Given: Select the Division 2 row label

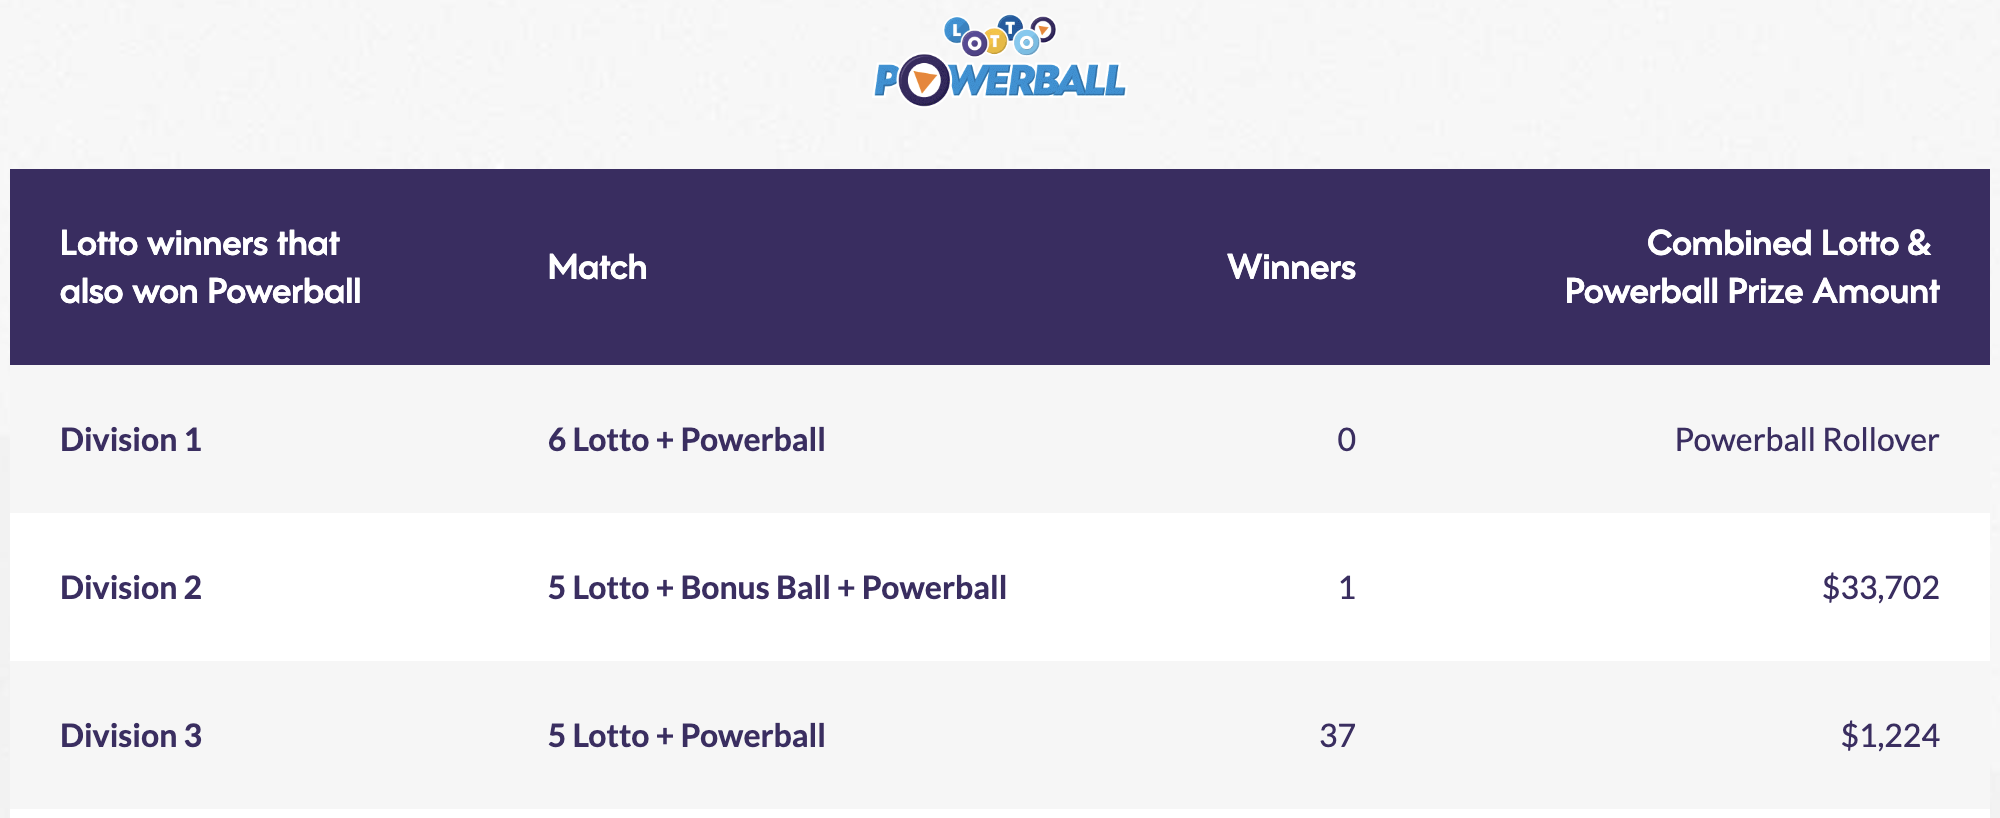Looking at the screenshot, I should 131,588.
